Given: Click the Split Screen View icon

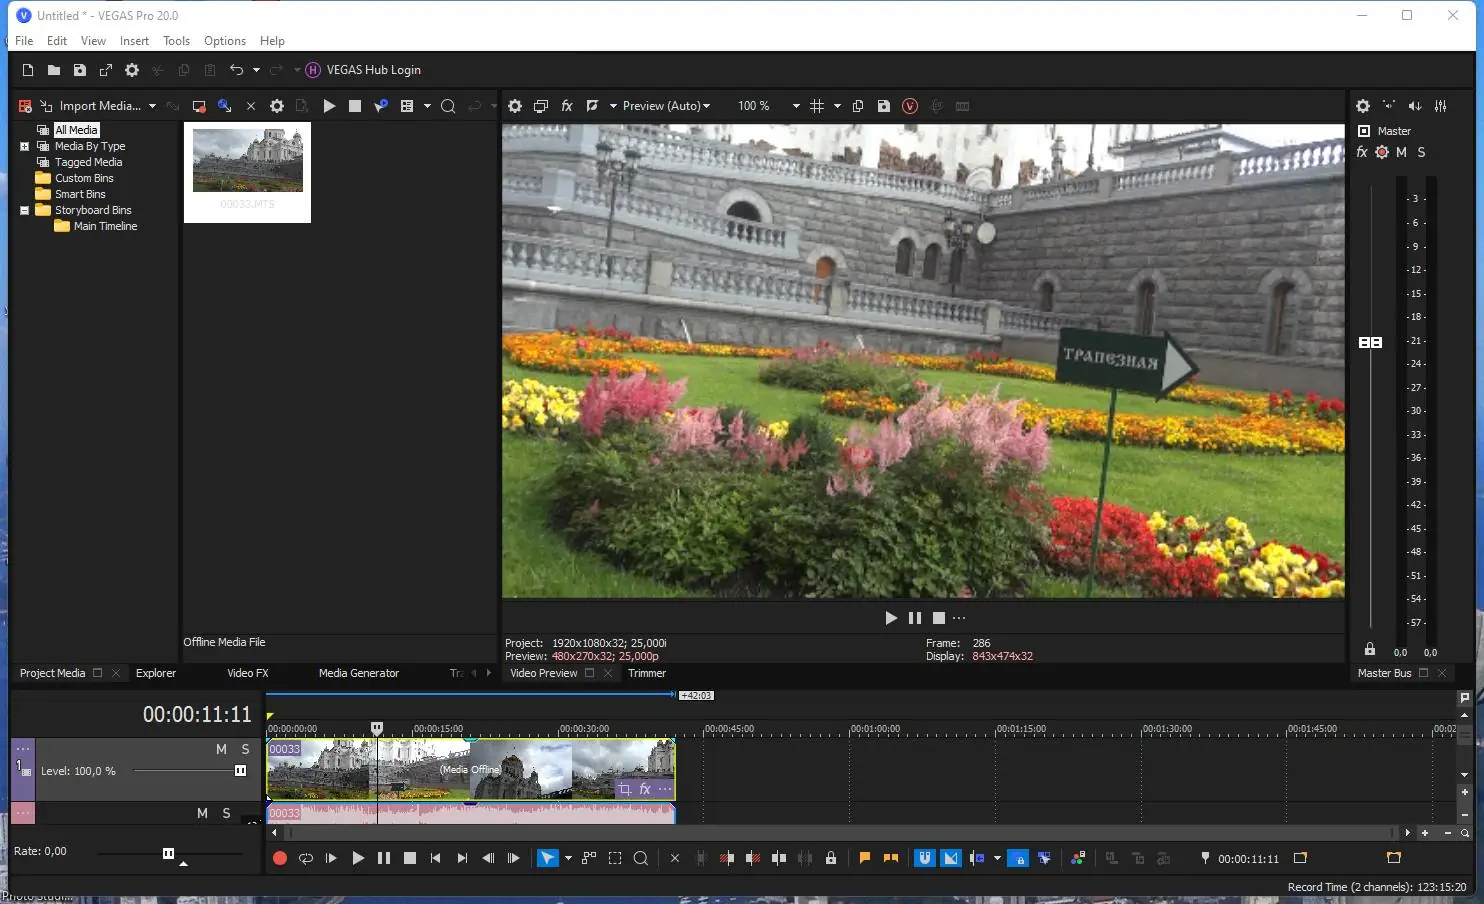Looking at the screenshot, I should 592,106.
